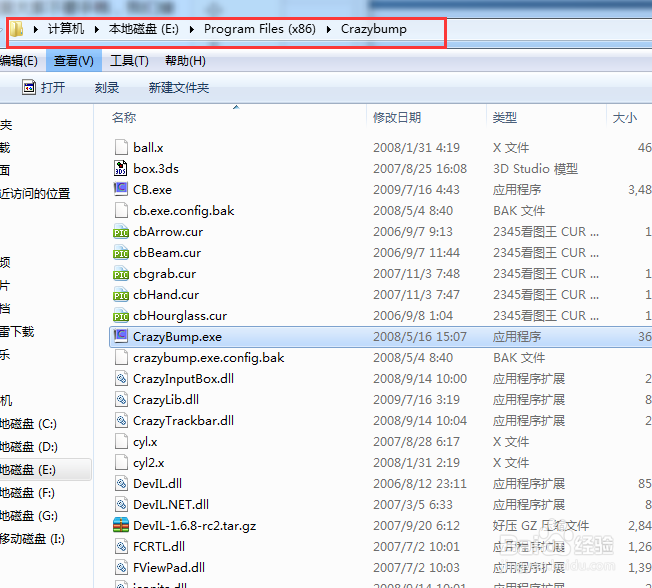Screen dimensions: 652x588
Task: Expand the arrow before 计算机 in breadcrumb
Action: [x=36, y=30]
